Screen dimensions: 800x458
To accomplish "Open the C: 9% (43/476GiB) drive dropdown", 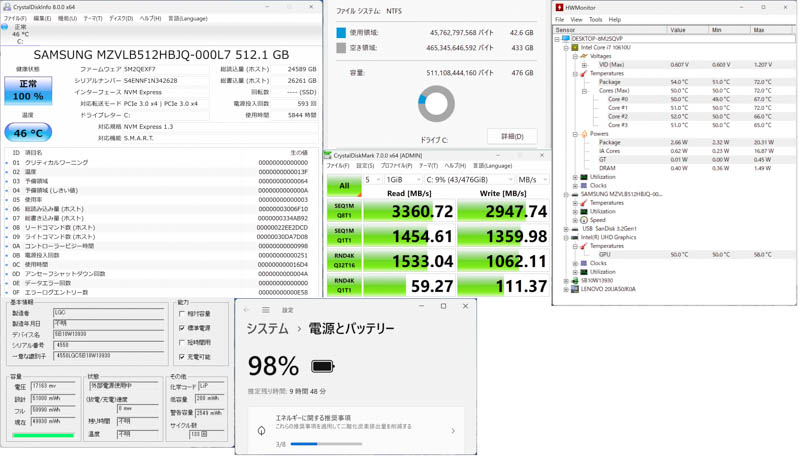I will tap(469, 180).
